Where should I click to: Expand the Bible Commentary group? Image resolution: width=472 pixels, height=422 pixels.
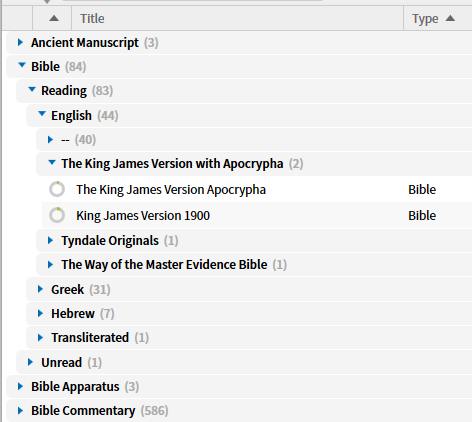point(20,411)
